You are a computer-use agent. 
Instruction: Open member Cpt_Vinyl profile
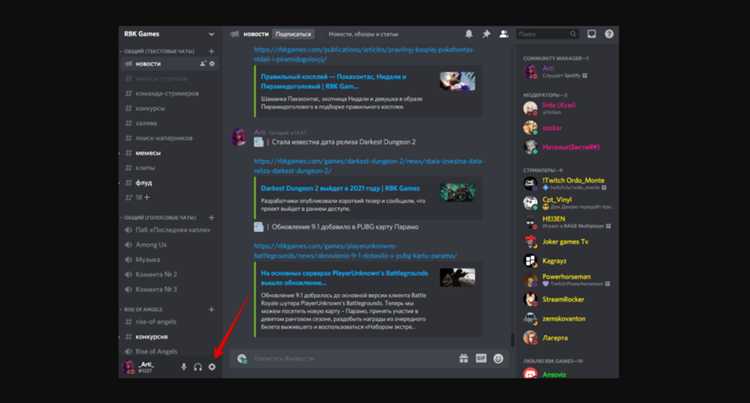[568, 203]
